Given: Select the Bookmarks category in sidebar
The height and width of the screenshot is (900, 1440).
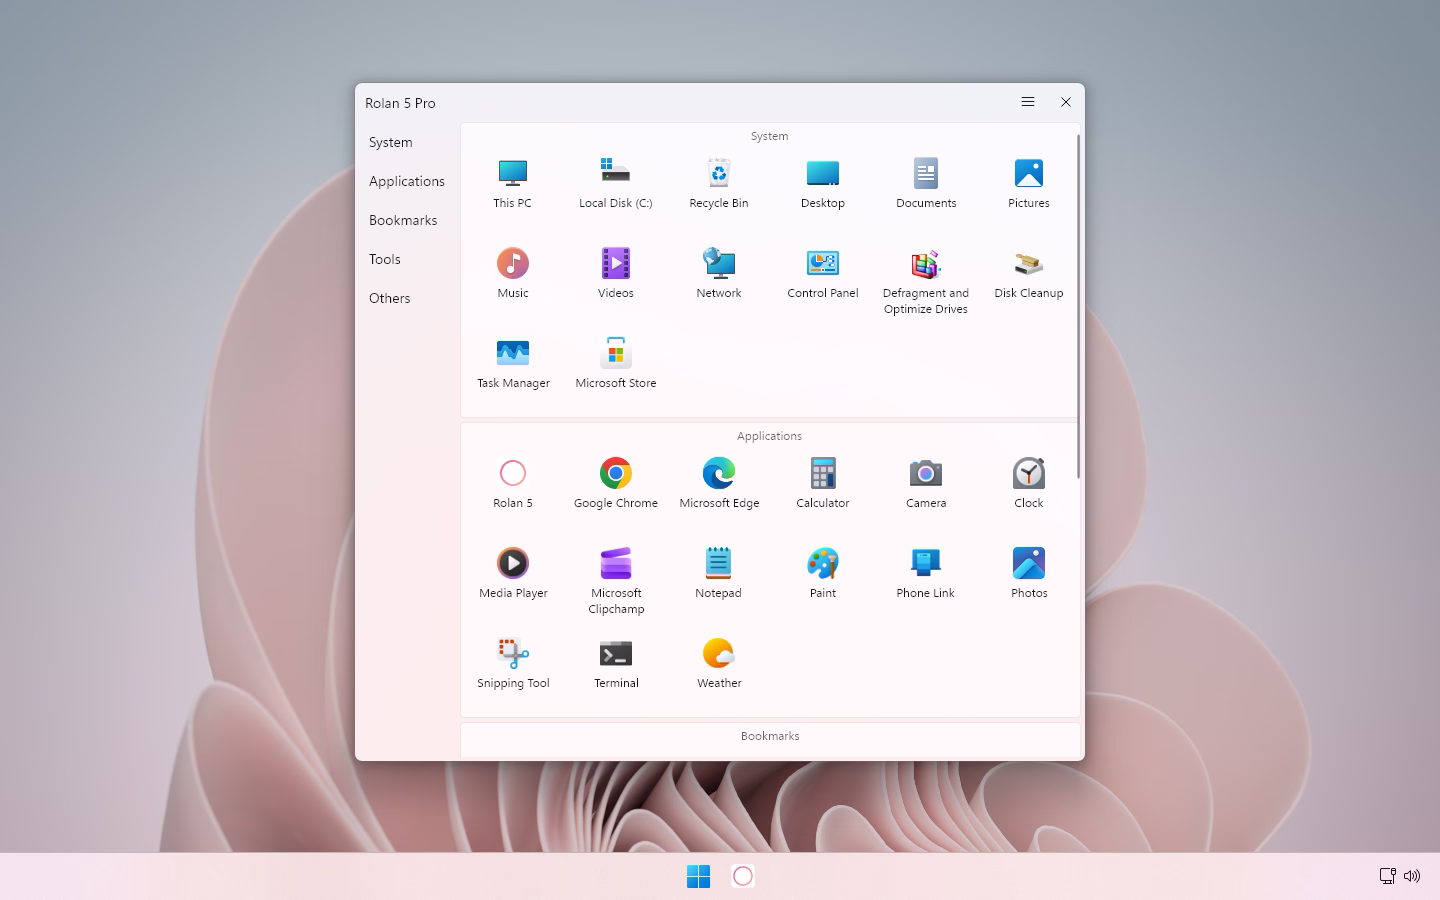Looking at the screenshot, I should (x=403, y=220).
